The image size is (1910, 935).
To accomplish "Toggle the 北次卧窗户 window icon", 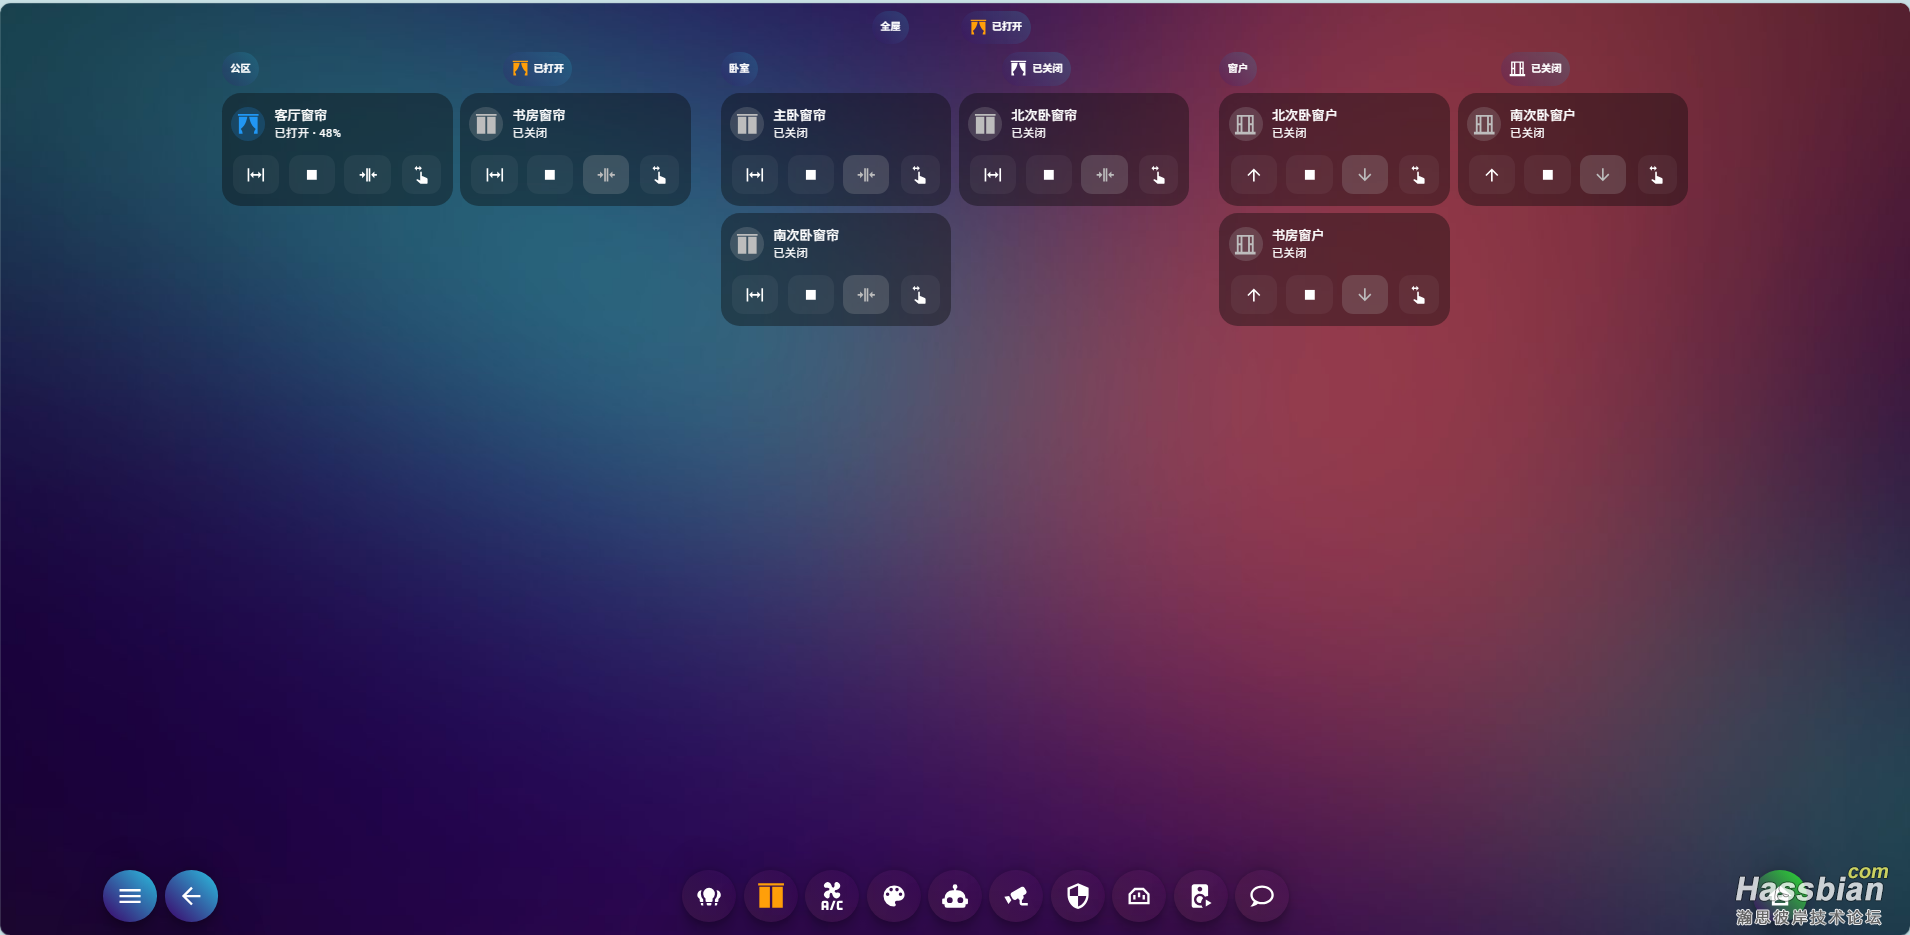I will (x=1245, y=124).
